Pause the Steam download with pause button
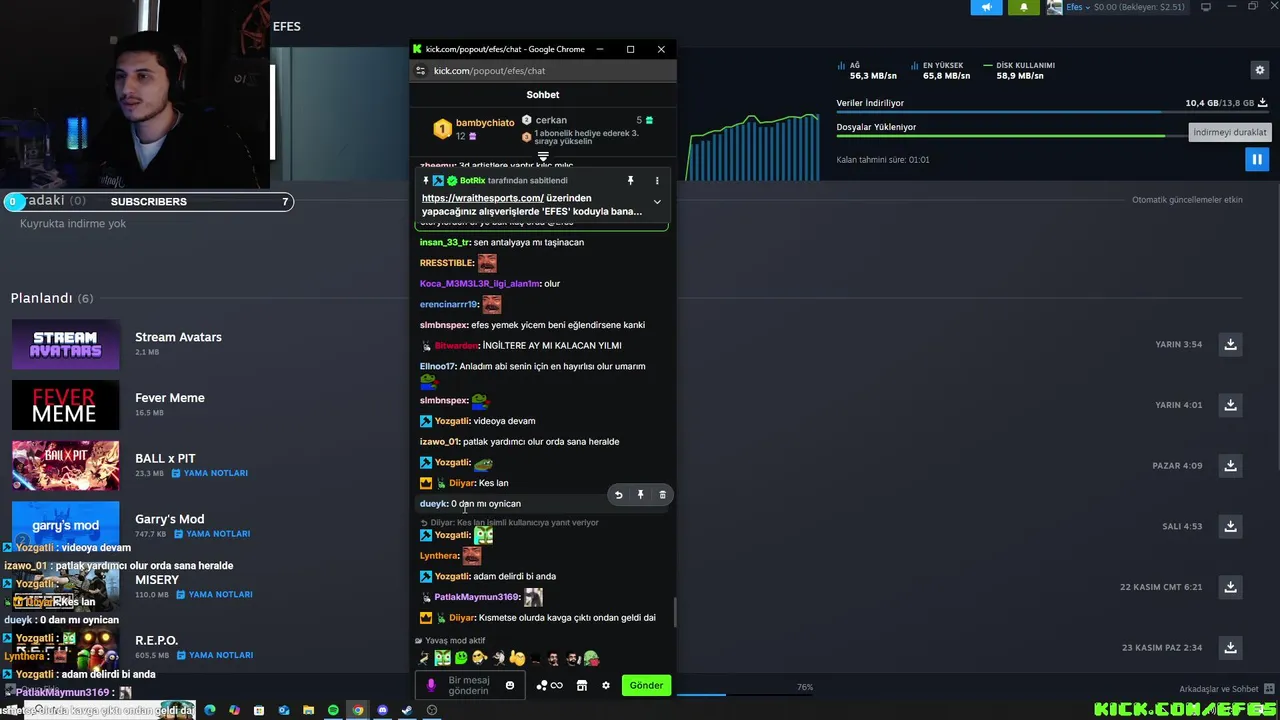The width and height of the screenshot is (1280, 720). click(x=1257, y=159)
